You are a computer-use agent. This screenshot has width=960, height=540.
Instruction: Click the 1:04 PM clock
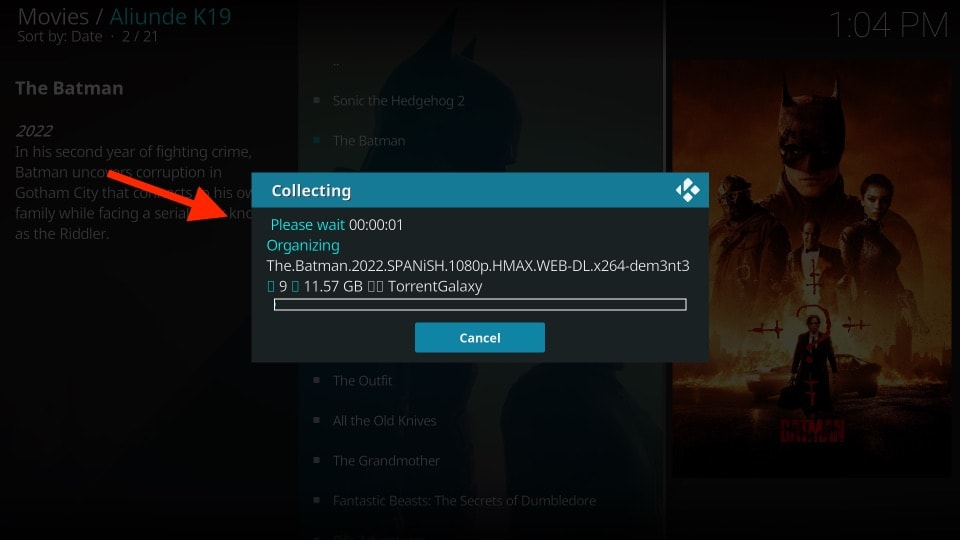click(x=888, y=26)
